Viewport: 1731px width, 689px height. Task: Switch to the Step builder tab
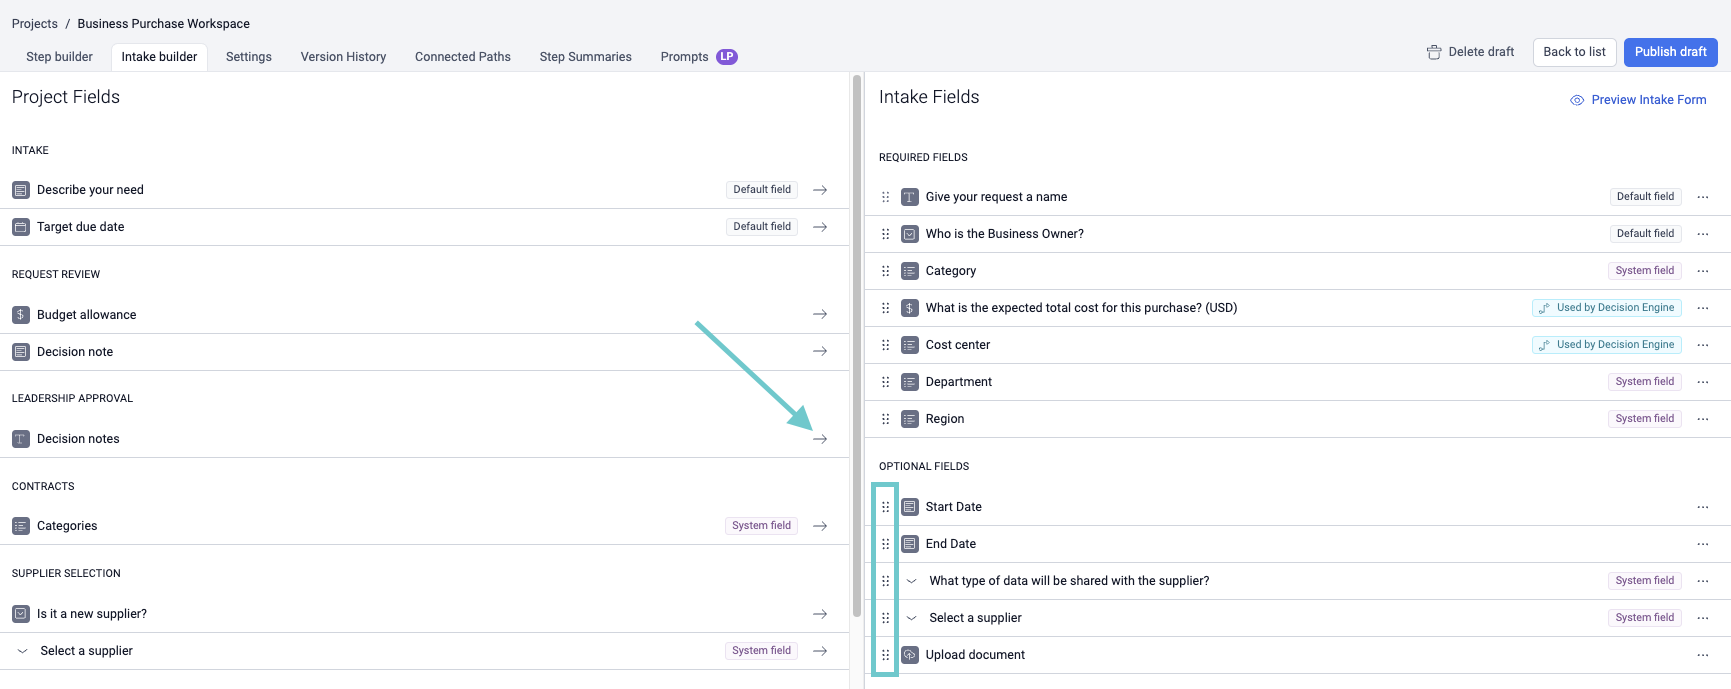59,57
